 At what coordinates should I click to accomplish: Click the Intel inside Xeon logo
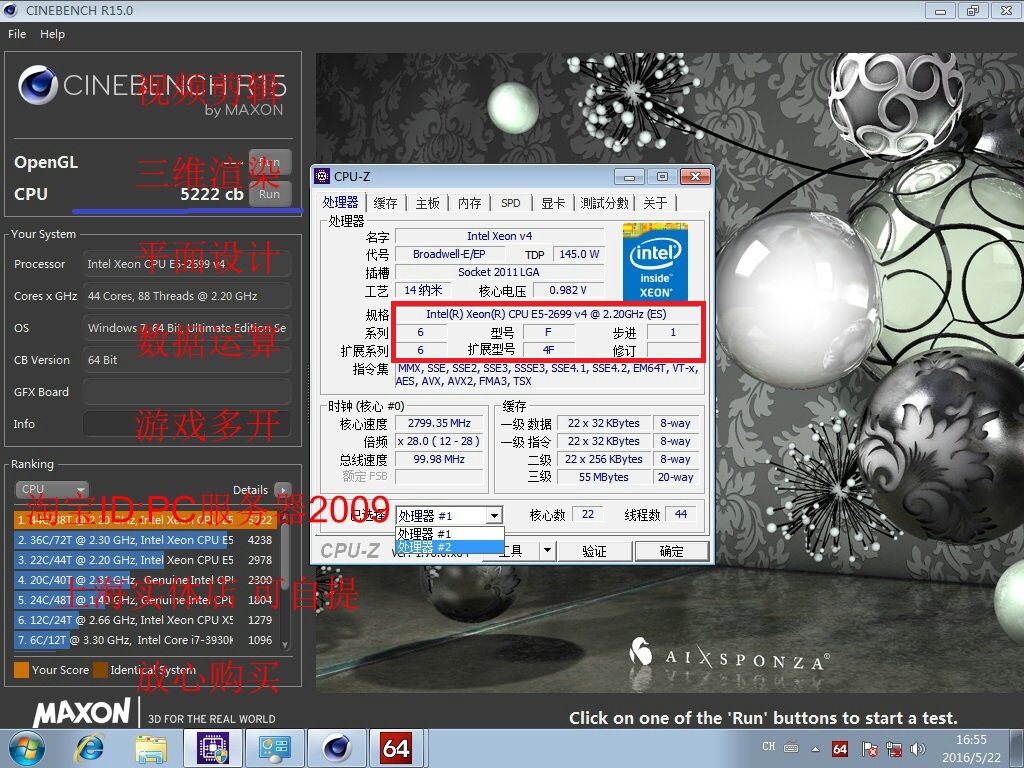coord(655,262)
